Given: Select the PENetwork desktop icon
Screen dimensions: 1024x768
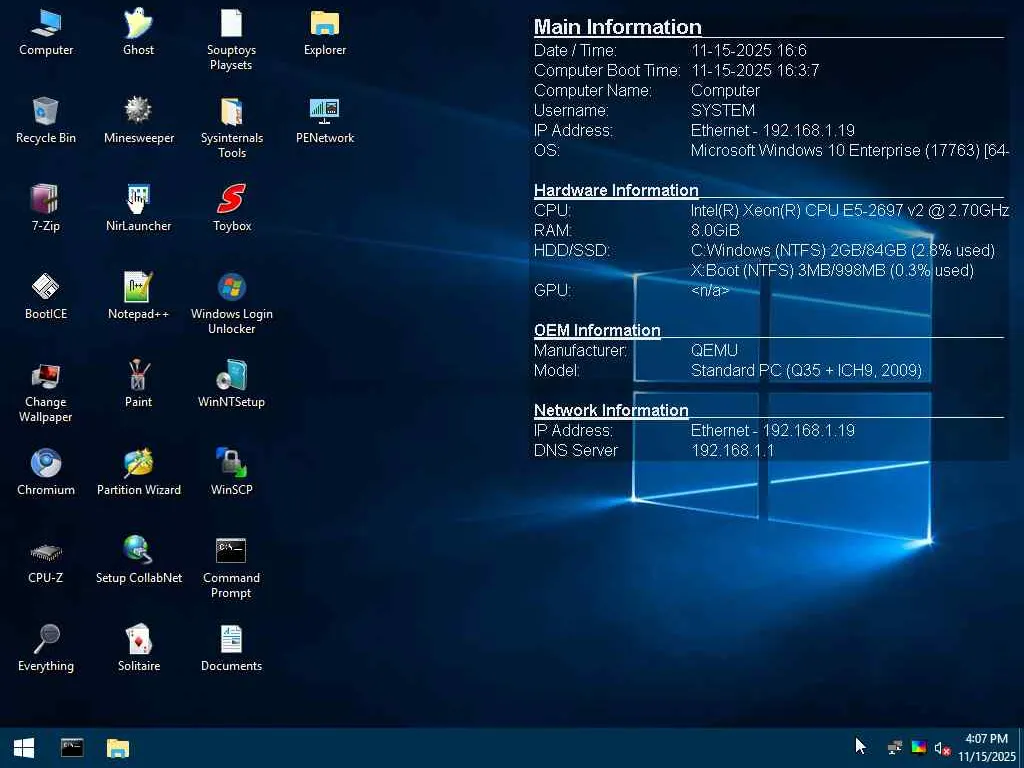Looking at the screenshot, I should point(325,120).
